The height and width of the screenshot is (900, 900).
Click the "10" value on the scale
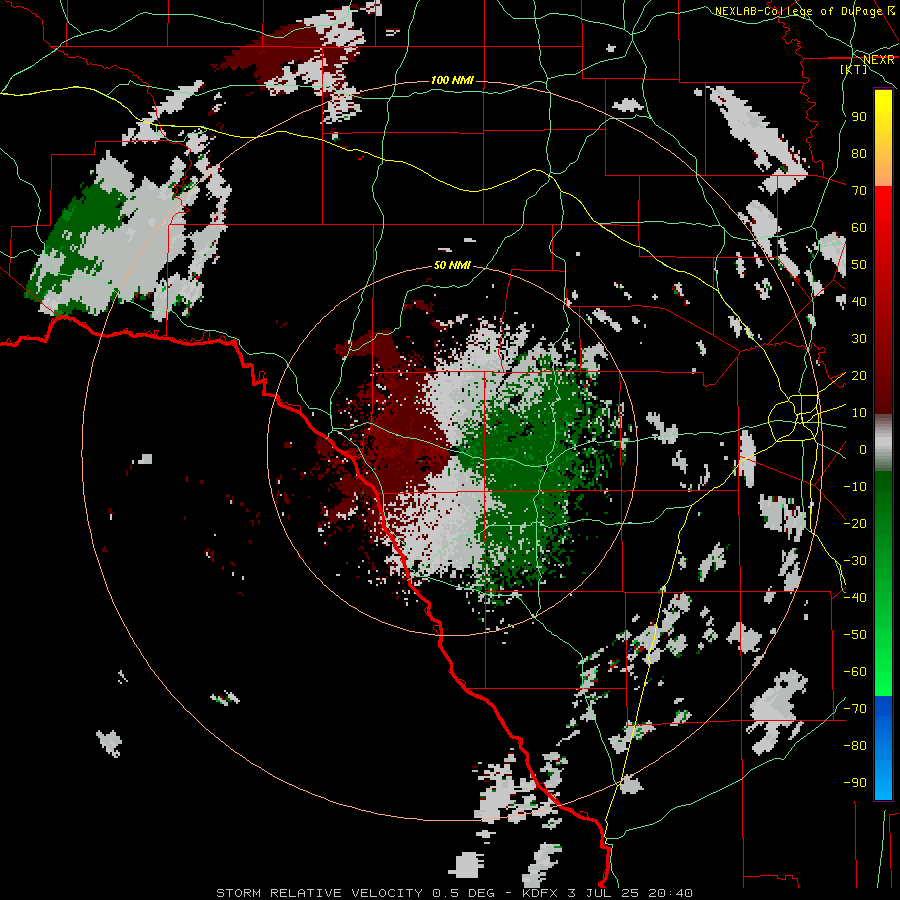click(x=859, y=413)
